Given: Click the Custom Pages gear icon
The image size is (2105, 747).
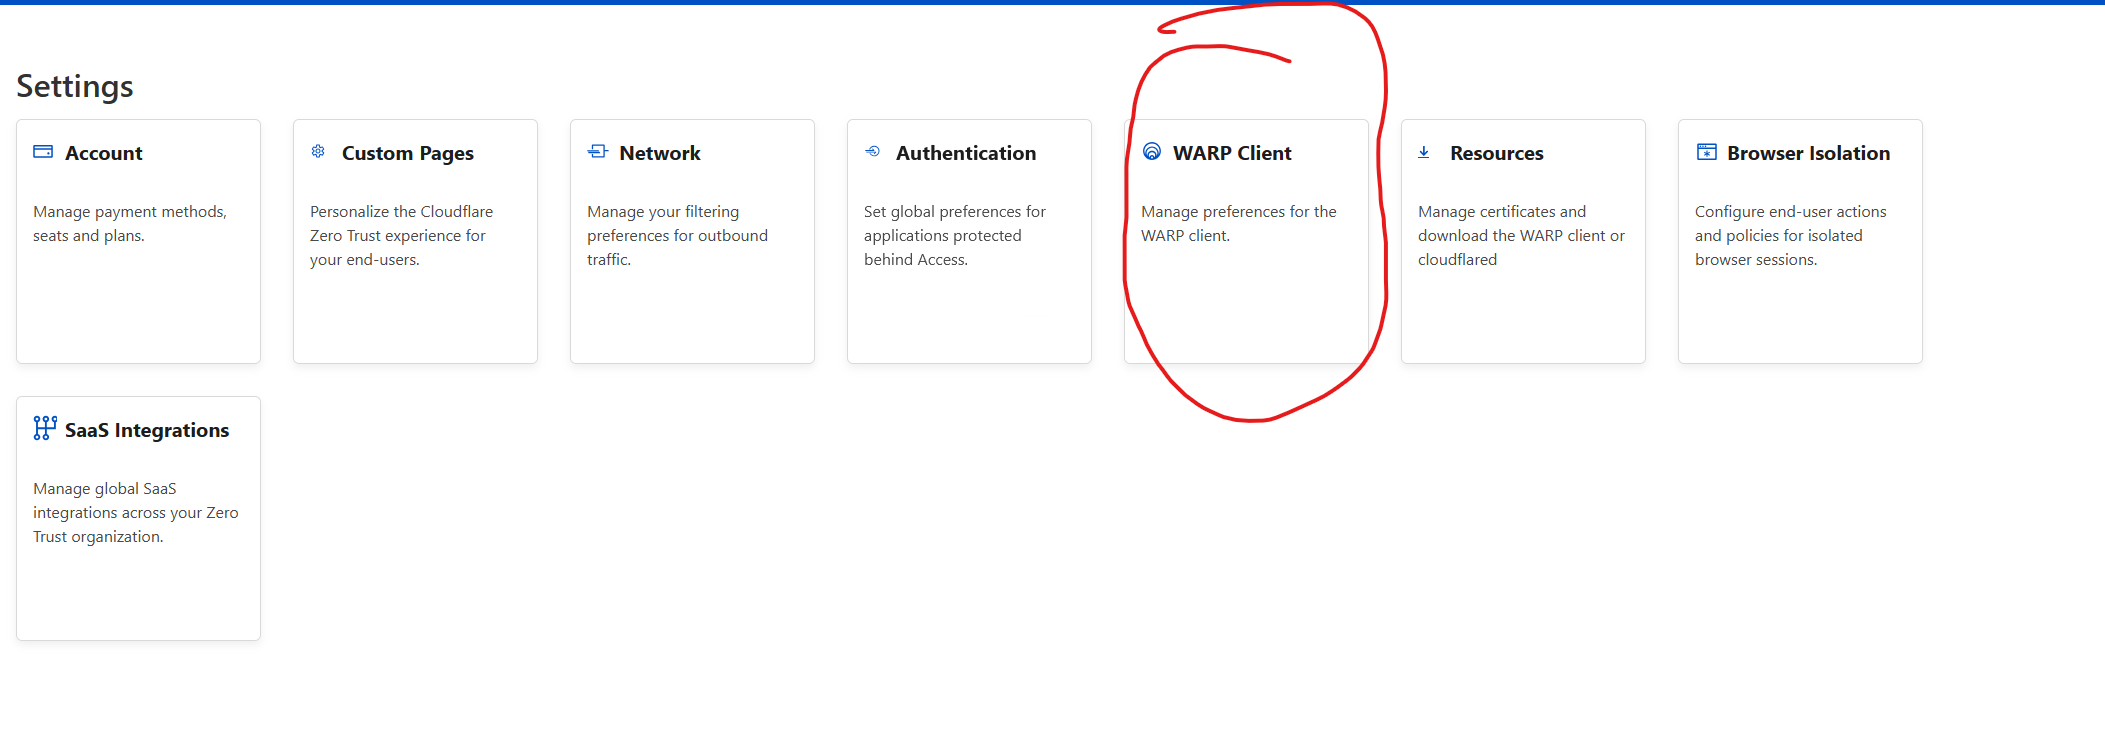Looking at the screenshot, I should tap(318, 151).
